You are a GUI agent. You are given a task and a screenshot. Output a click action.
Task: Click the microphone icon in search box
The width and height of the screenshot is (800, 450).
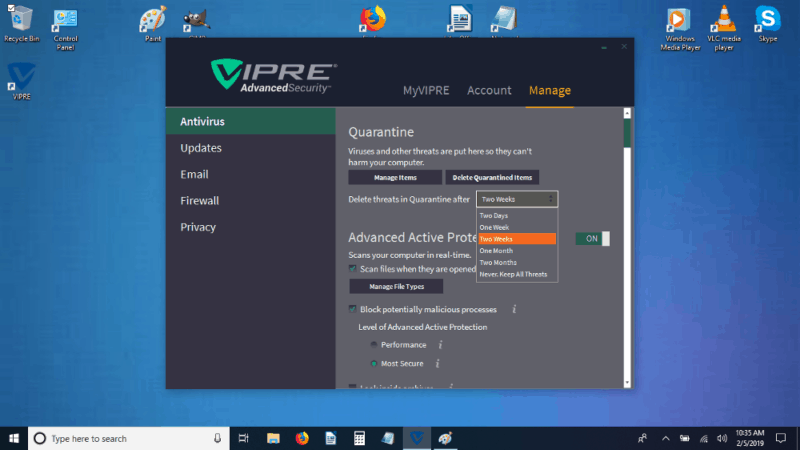pyautogui.click(x=217, y=438)
